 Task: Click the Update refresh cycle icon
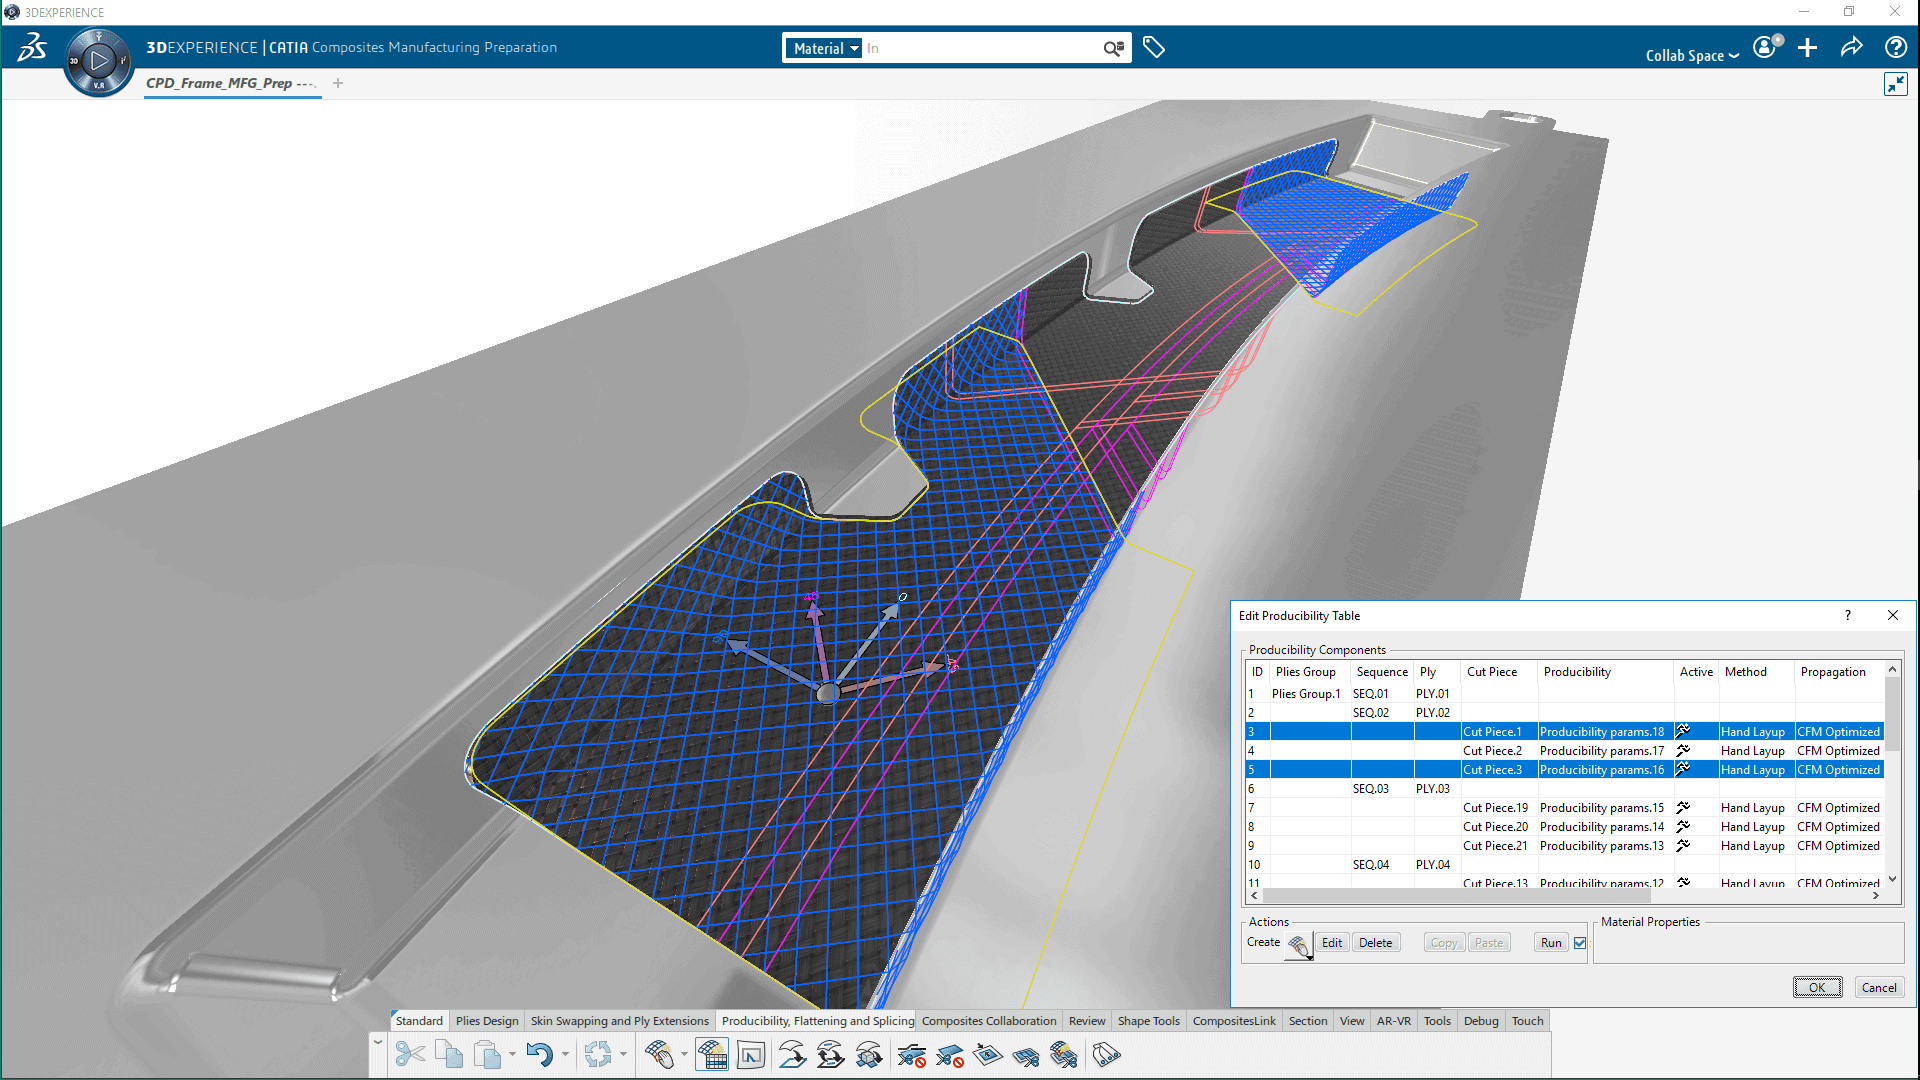[598, 1055]
